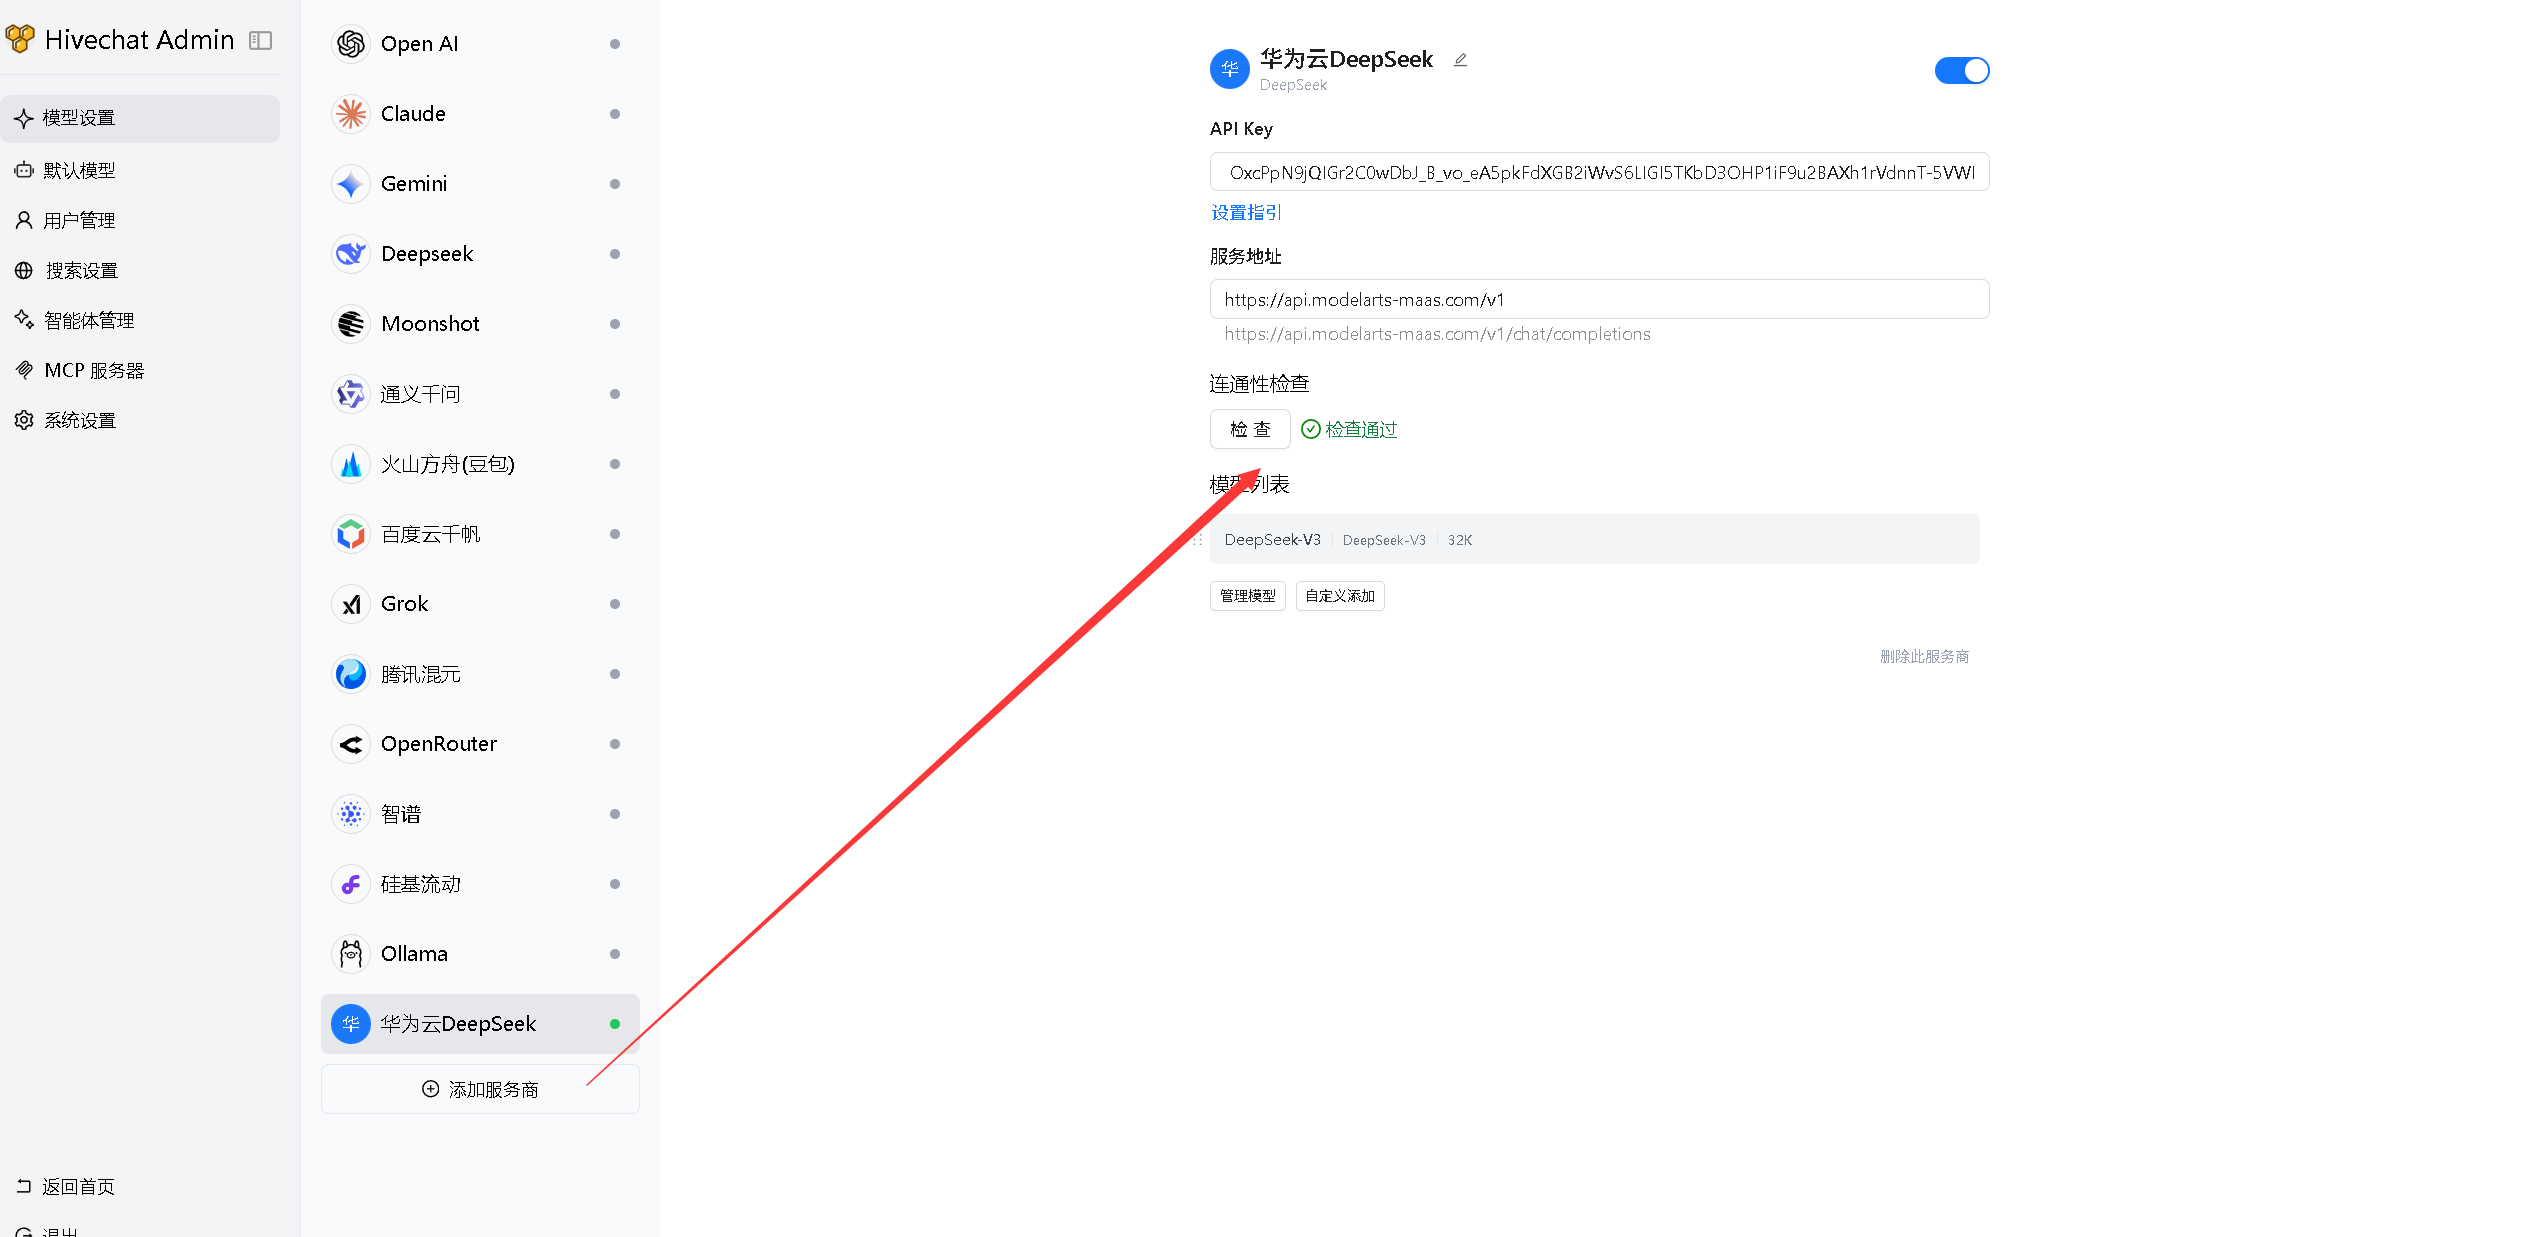Open 智能体管理 section
Image resolution: width=2531 pixels, height=1237 pixels.
click(140, 320)
